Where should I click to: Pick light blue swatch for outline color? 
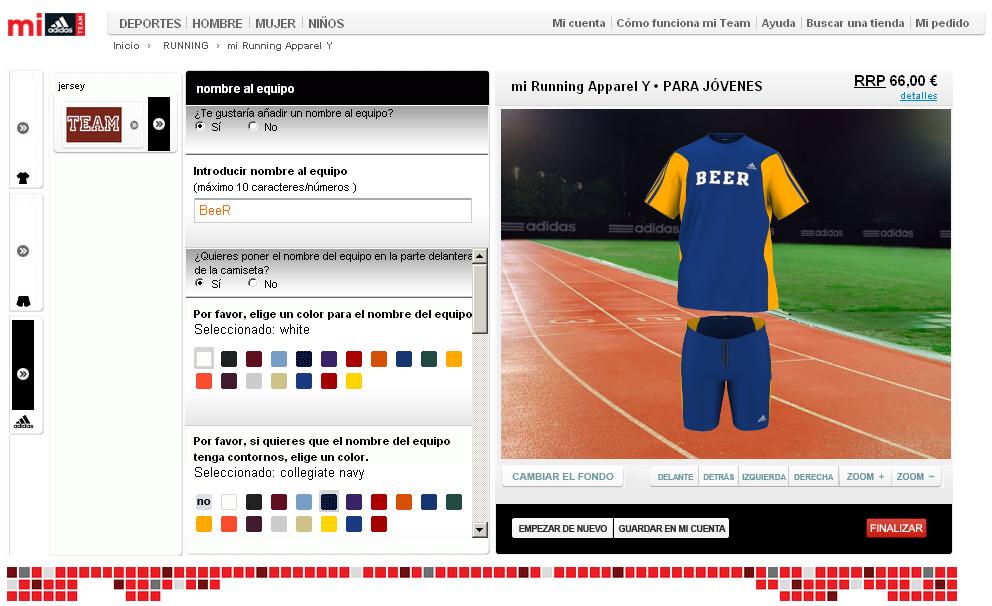coord(304,502)
